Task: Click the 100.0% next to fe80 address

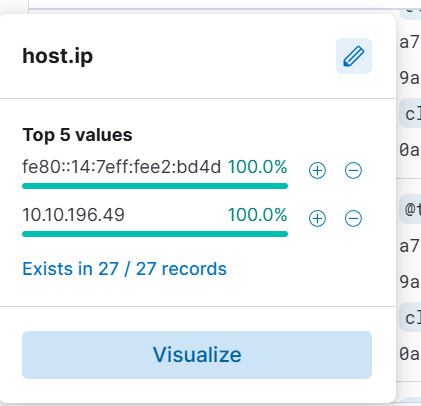Action: click(x=257, y=167)
